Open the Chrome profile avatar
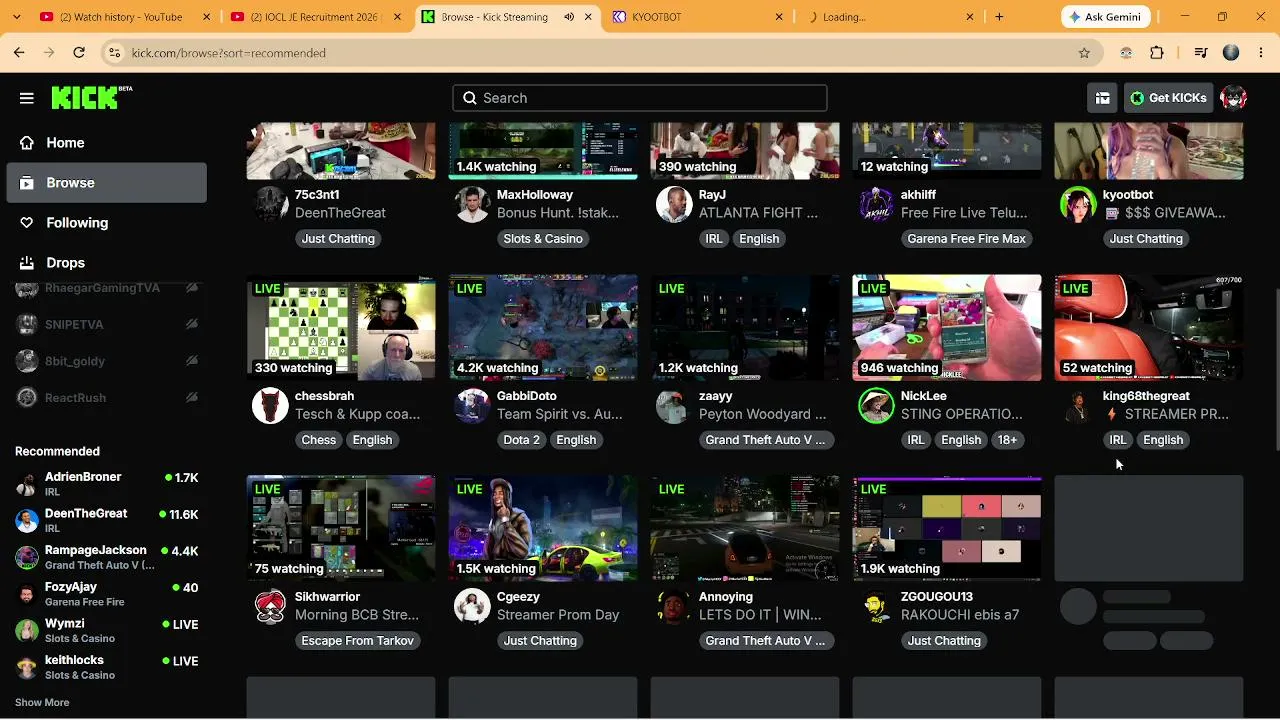Viewport: 1280px width, 720px height. click(x=1231, y=53)
